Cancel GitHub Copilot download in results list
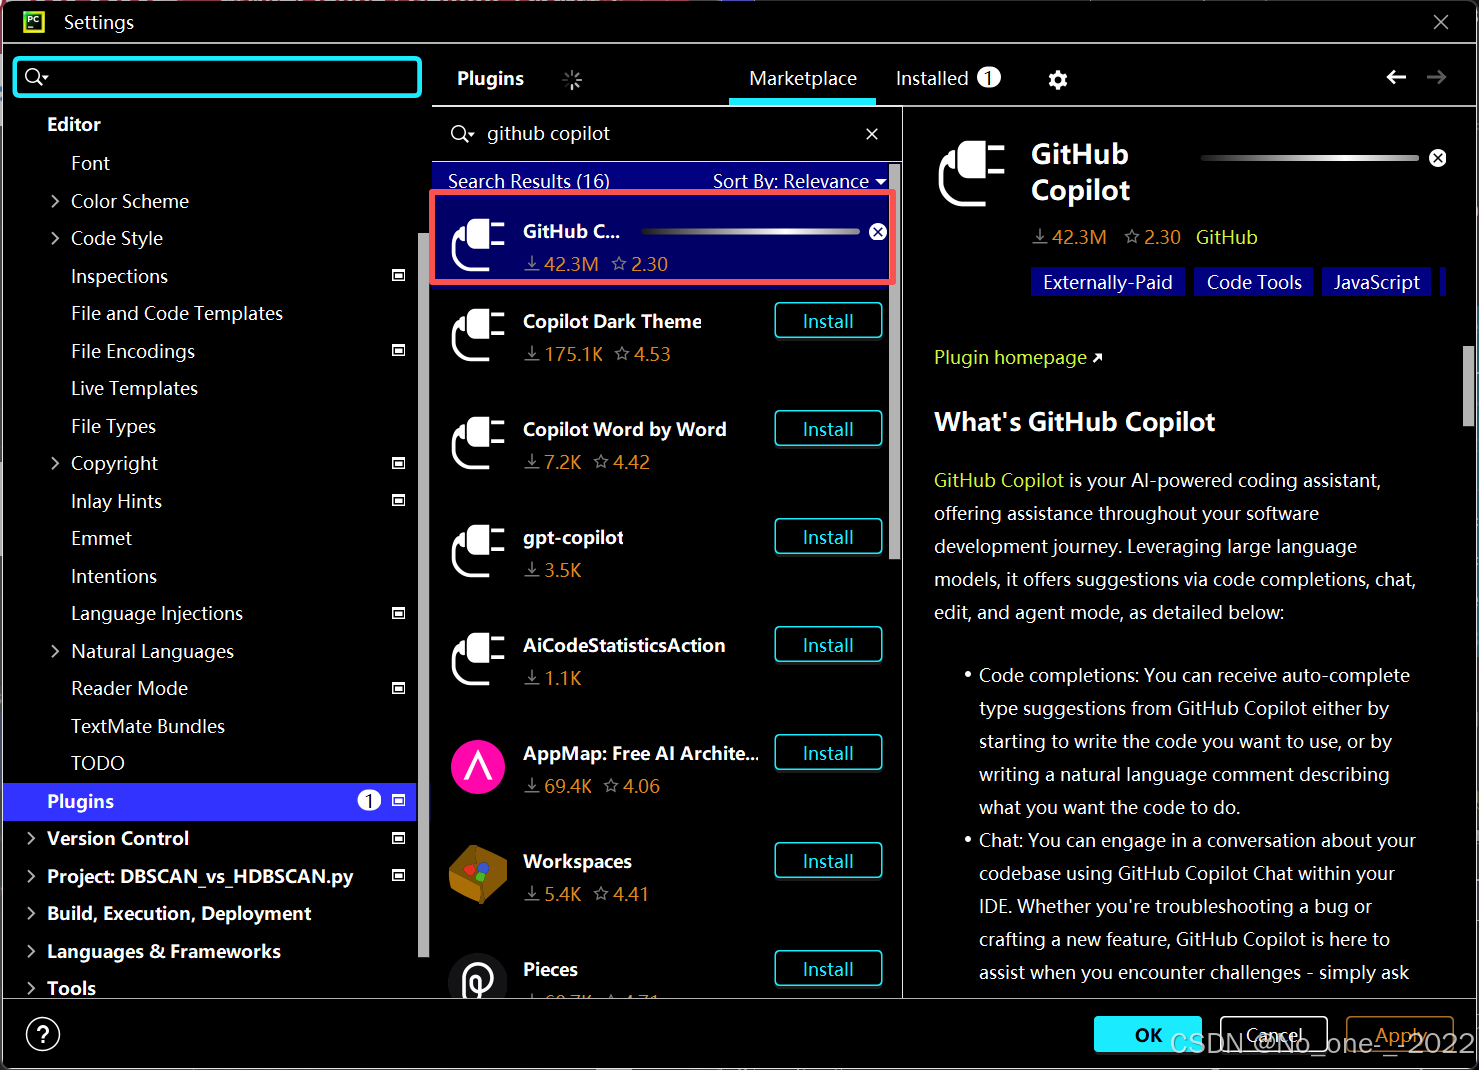1479x1070 pixels. tap(878, 232)
